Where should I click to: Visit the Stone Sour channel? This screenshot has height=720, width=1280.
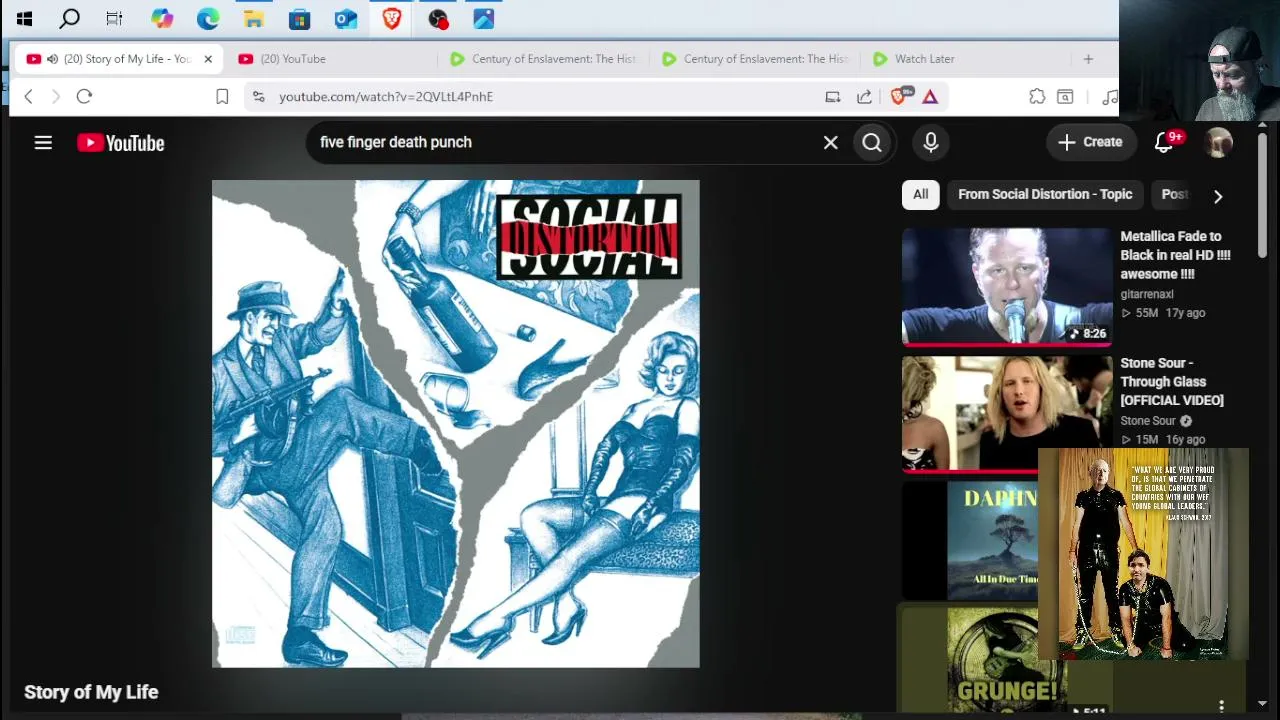coord(1148,421)
